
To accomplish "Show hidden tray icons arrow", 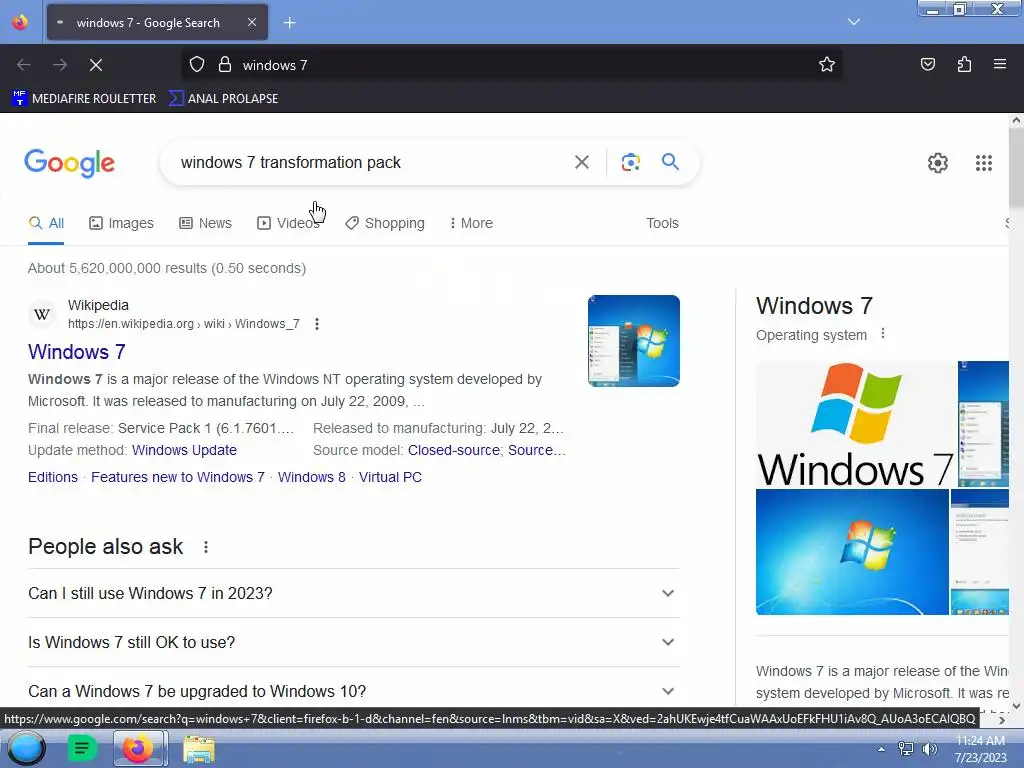I will point(881,749).
